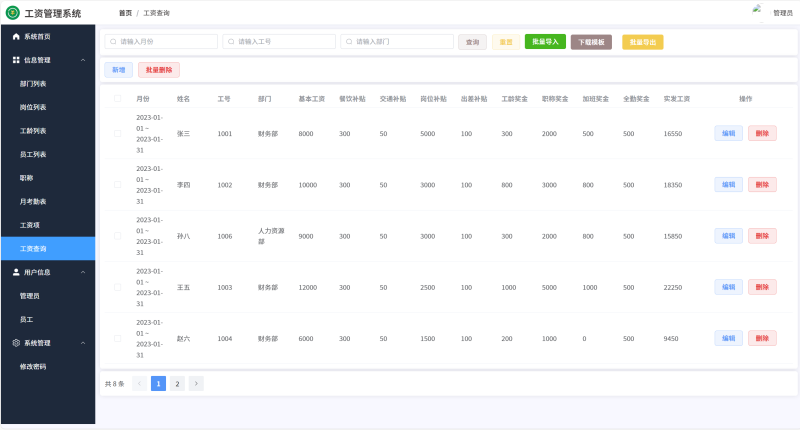Viewport: 800px width, 430px height.
Task: Click the 下载模板 button
Action: [591, 42]
